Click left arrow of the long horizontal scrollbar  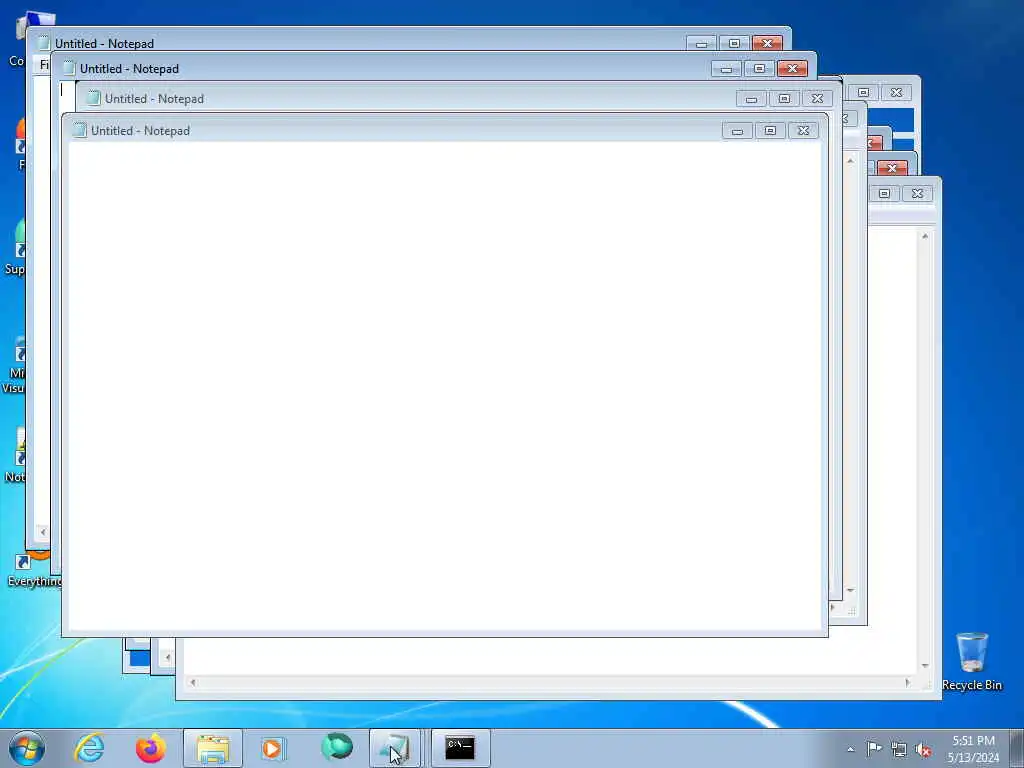[192, 682]
